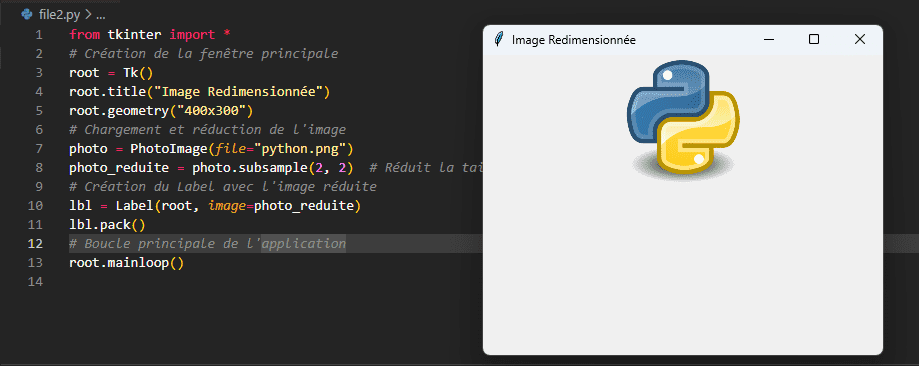The width and height of the screenshot is (919, 366).
Task: Open the breadcrumb ellipsis after file2.py
Action: point(100,15)
